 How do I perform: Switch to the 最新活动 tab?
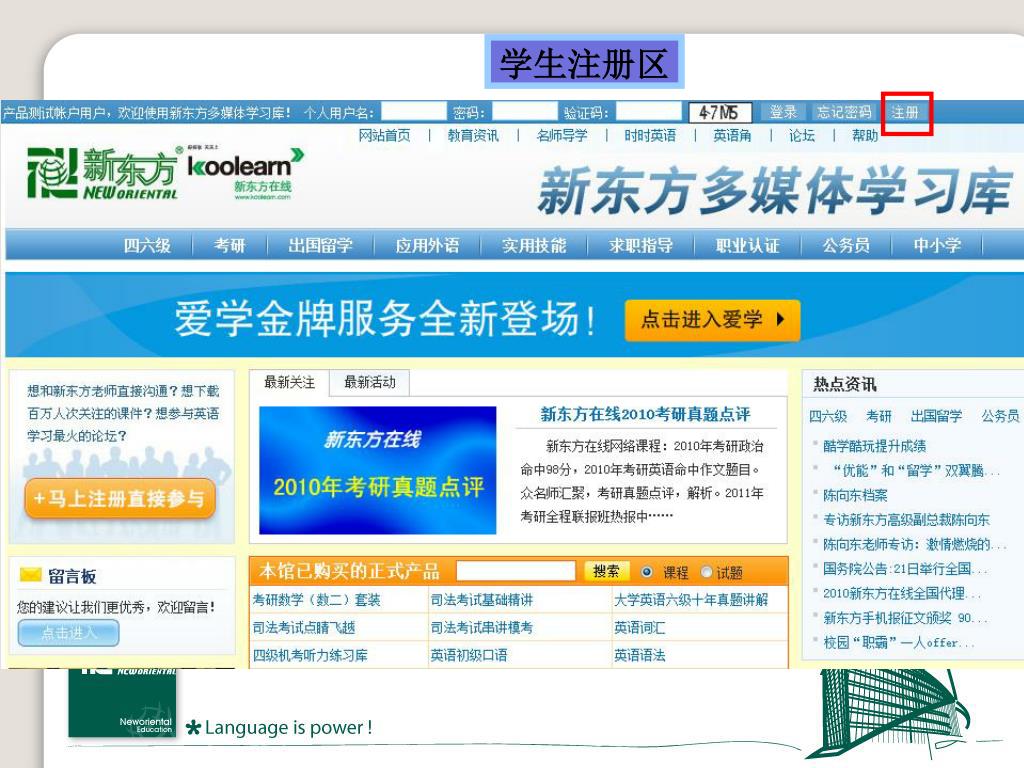point(369,382)
